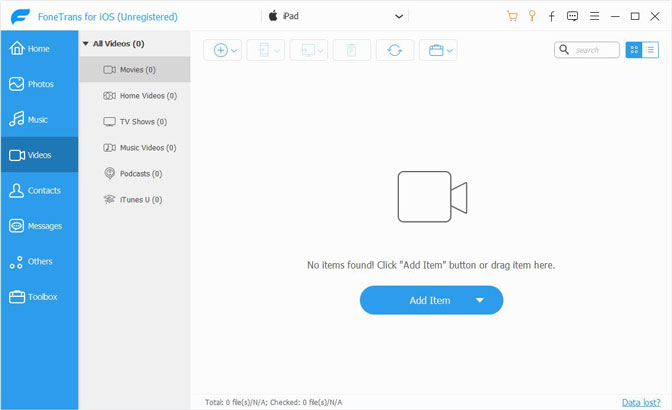Image resolution: width=672 pixels, height=410 pixels.
Task: Click the Add Item button
Action: coord(431,300)
